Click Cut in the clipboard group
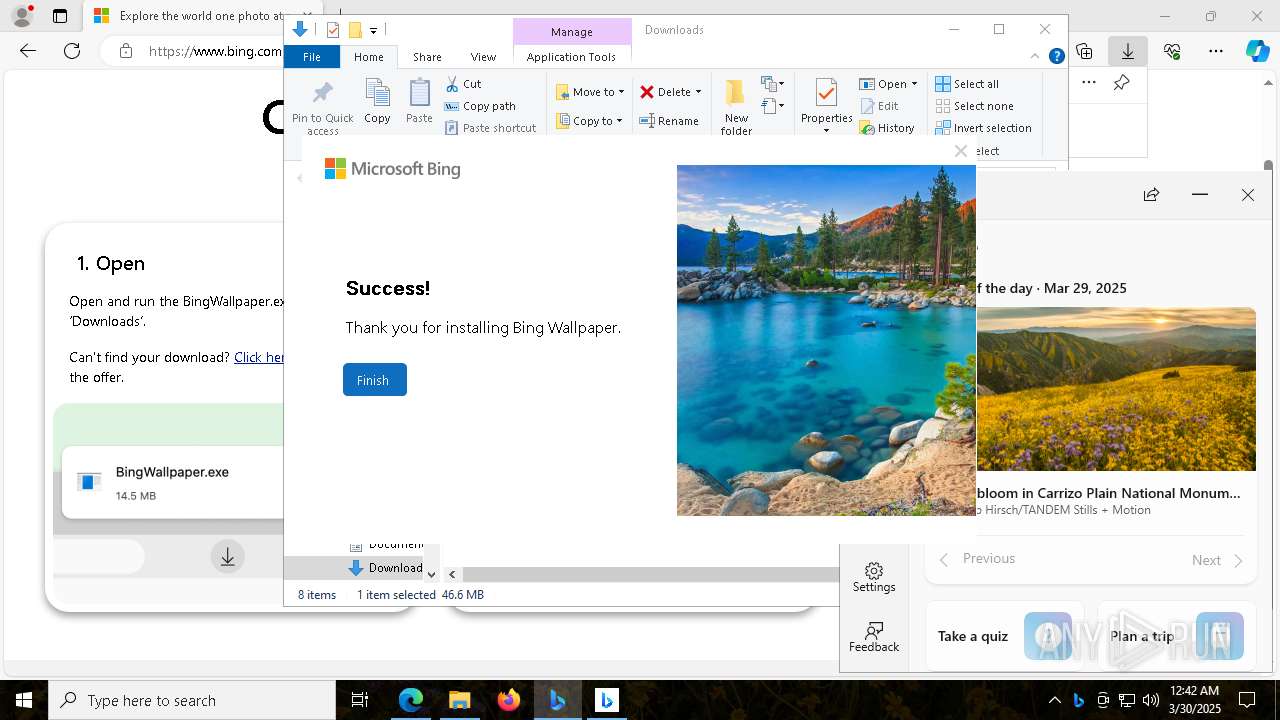 tap(463, 84)
